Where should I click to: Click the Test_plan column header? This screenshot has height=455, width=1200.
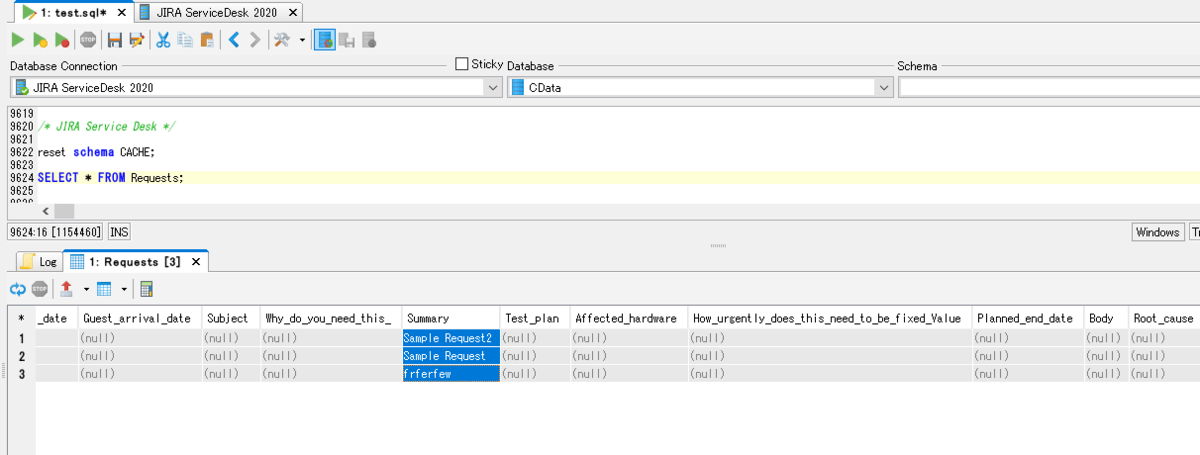(534, 318)
